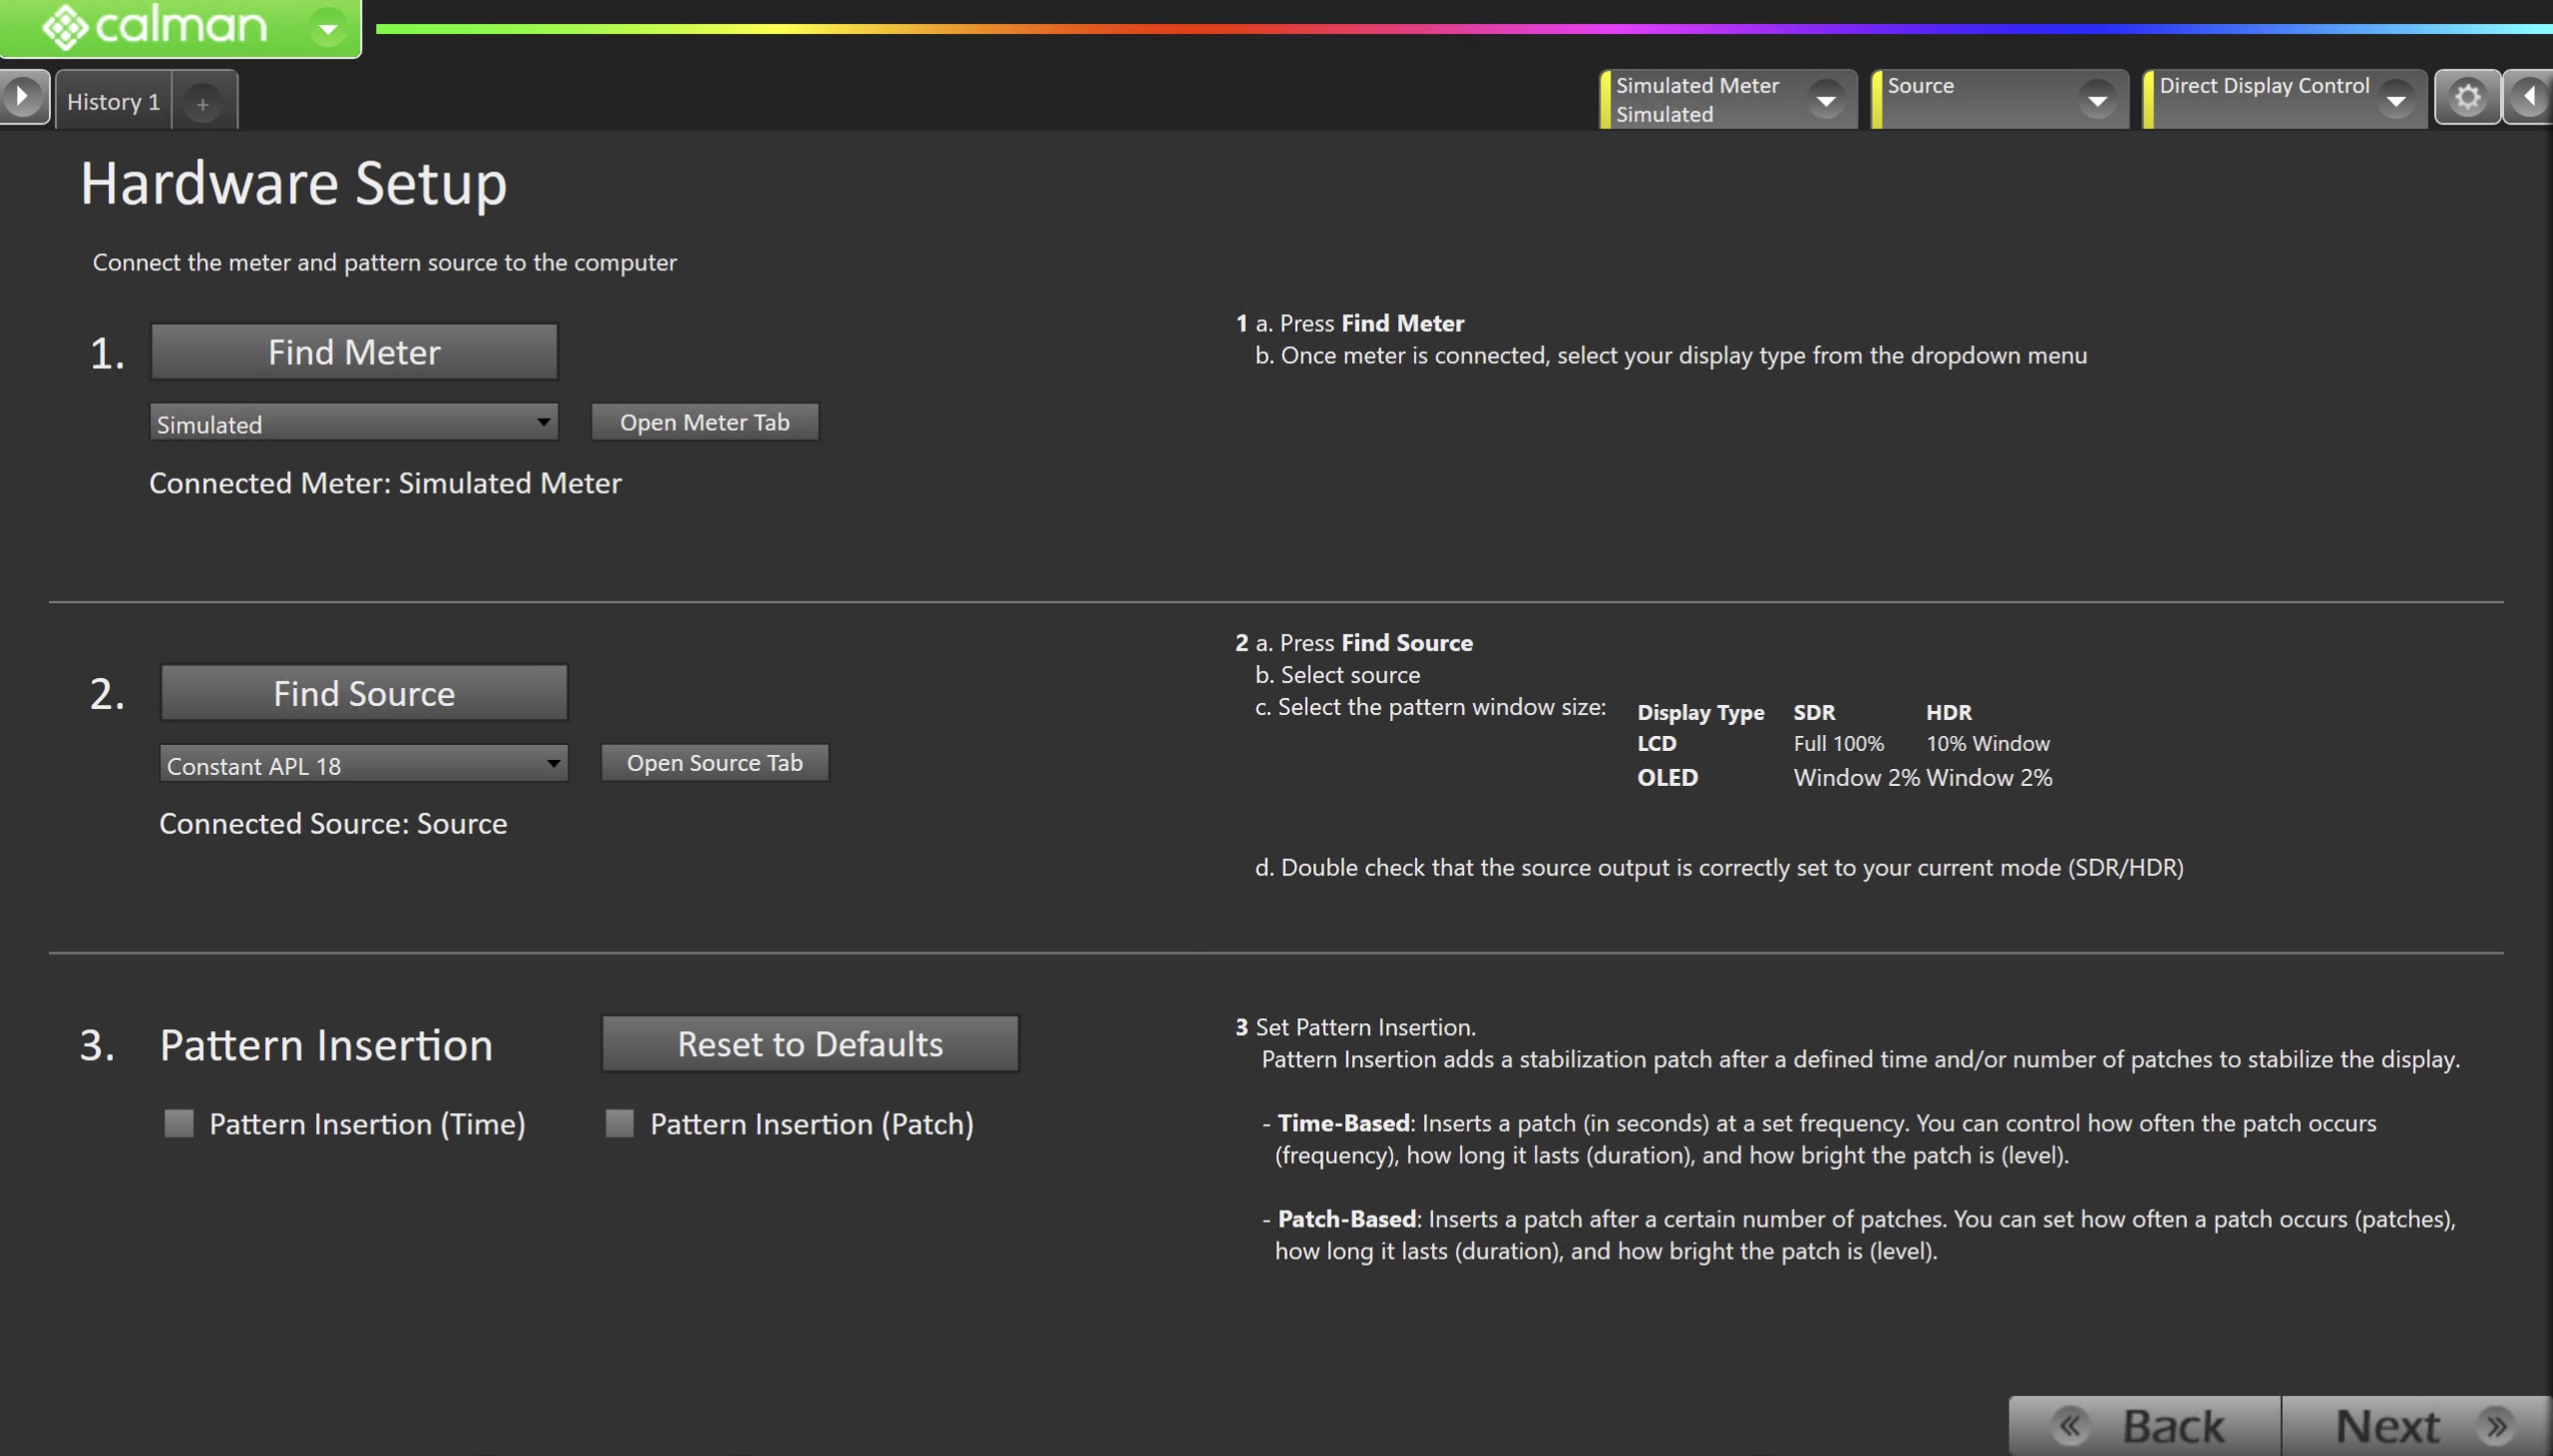Click Open Source Tab button
The height and width of the screenshot is (1456, 2553).
[714, 763]
